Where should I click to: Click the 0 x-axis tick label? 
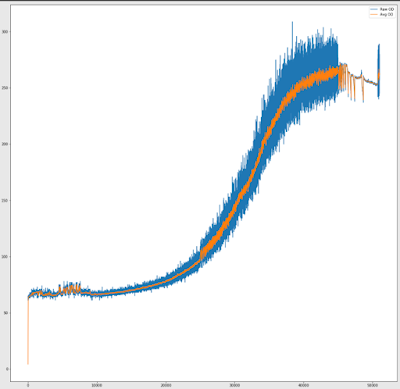pyautogui.click(x=28, y=386)
